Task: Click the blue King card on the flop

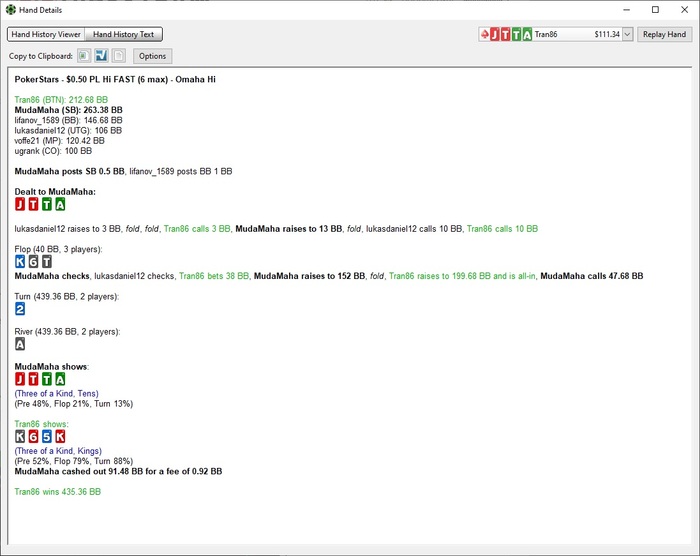Action: [20, 261]
